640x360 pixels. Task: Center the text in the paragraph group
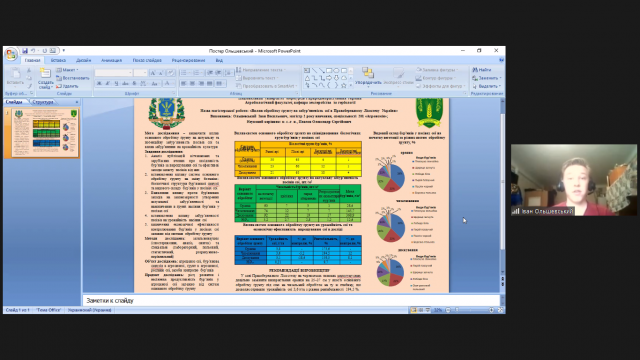(192, 83)
